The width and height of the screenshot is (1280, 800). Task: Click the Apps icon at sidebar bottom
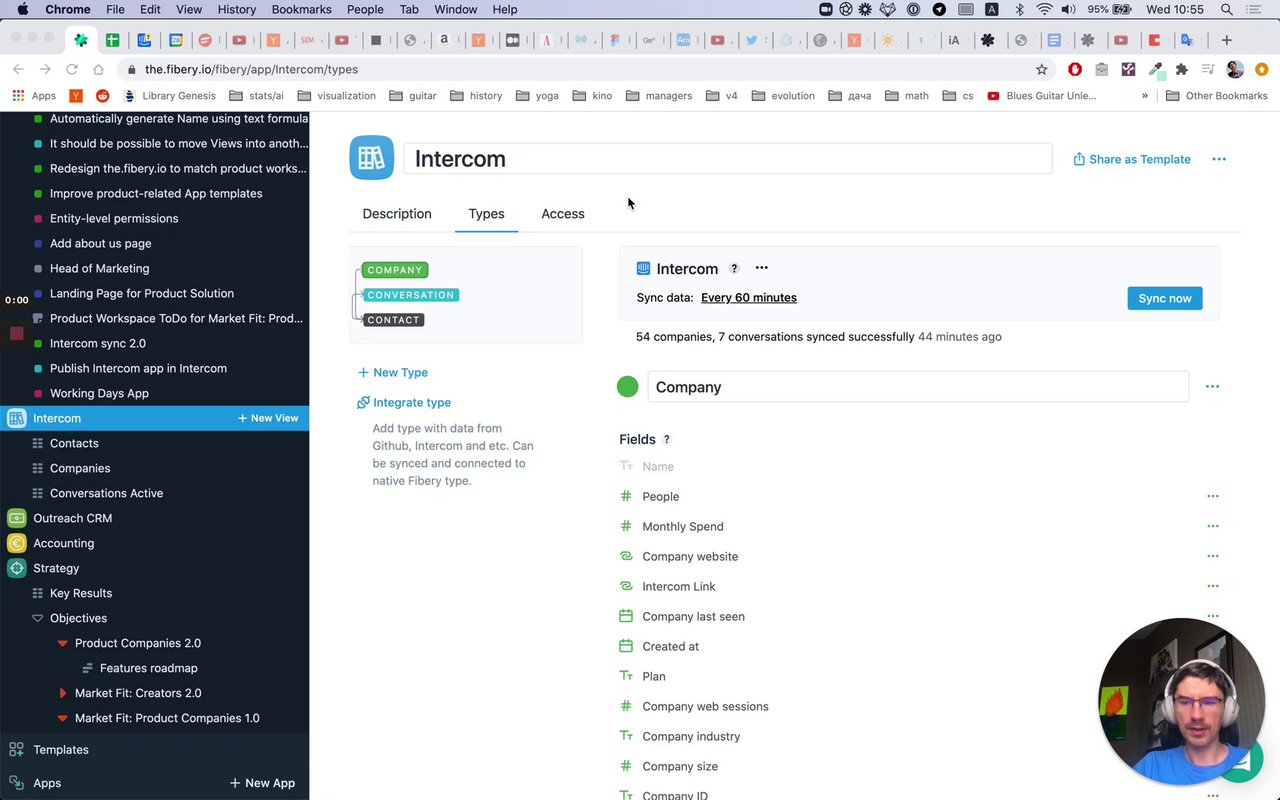[16, 783]
